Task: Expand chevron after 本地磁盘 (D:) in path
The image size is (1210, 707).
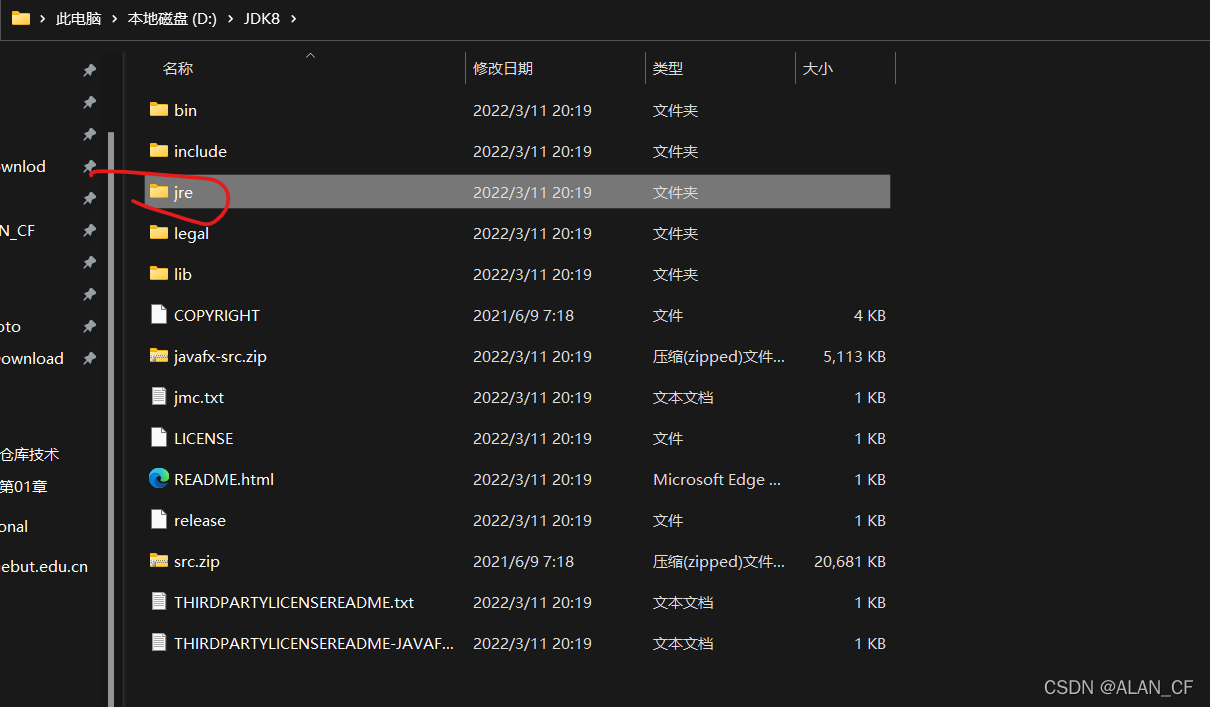Action: coord(230,19)
